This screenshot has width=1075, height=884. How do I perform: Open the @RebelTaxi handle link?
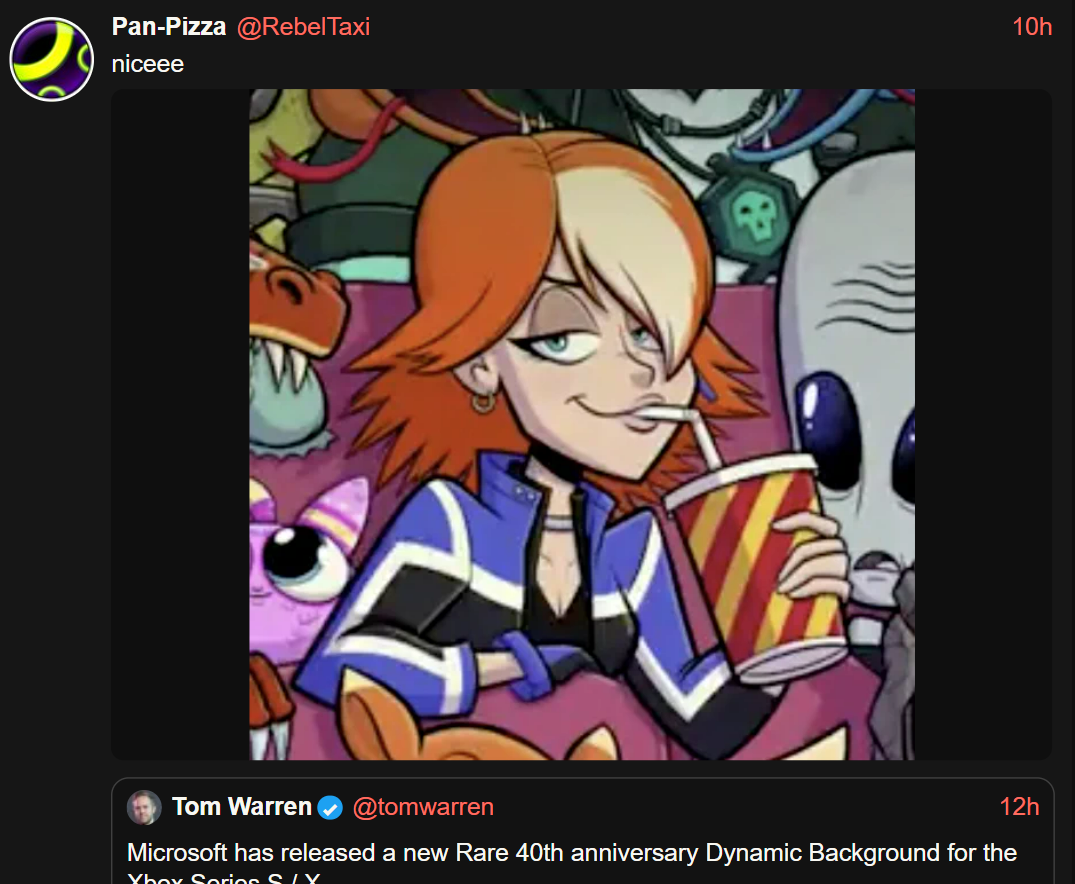coord(303,27)
